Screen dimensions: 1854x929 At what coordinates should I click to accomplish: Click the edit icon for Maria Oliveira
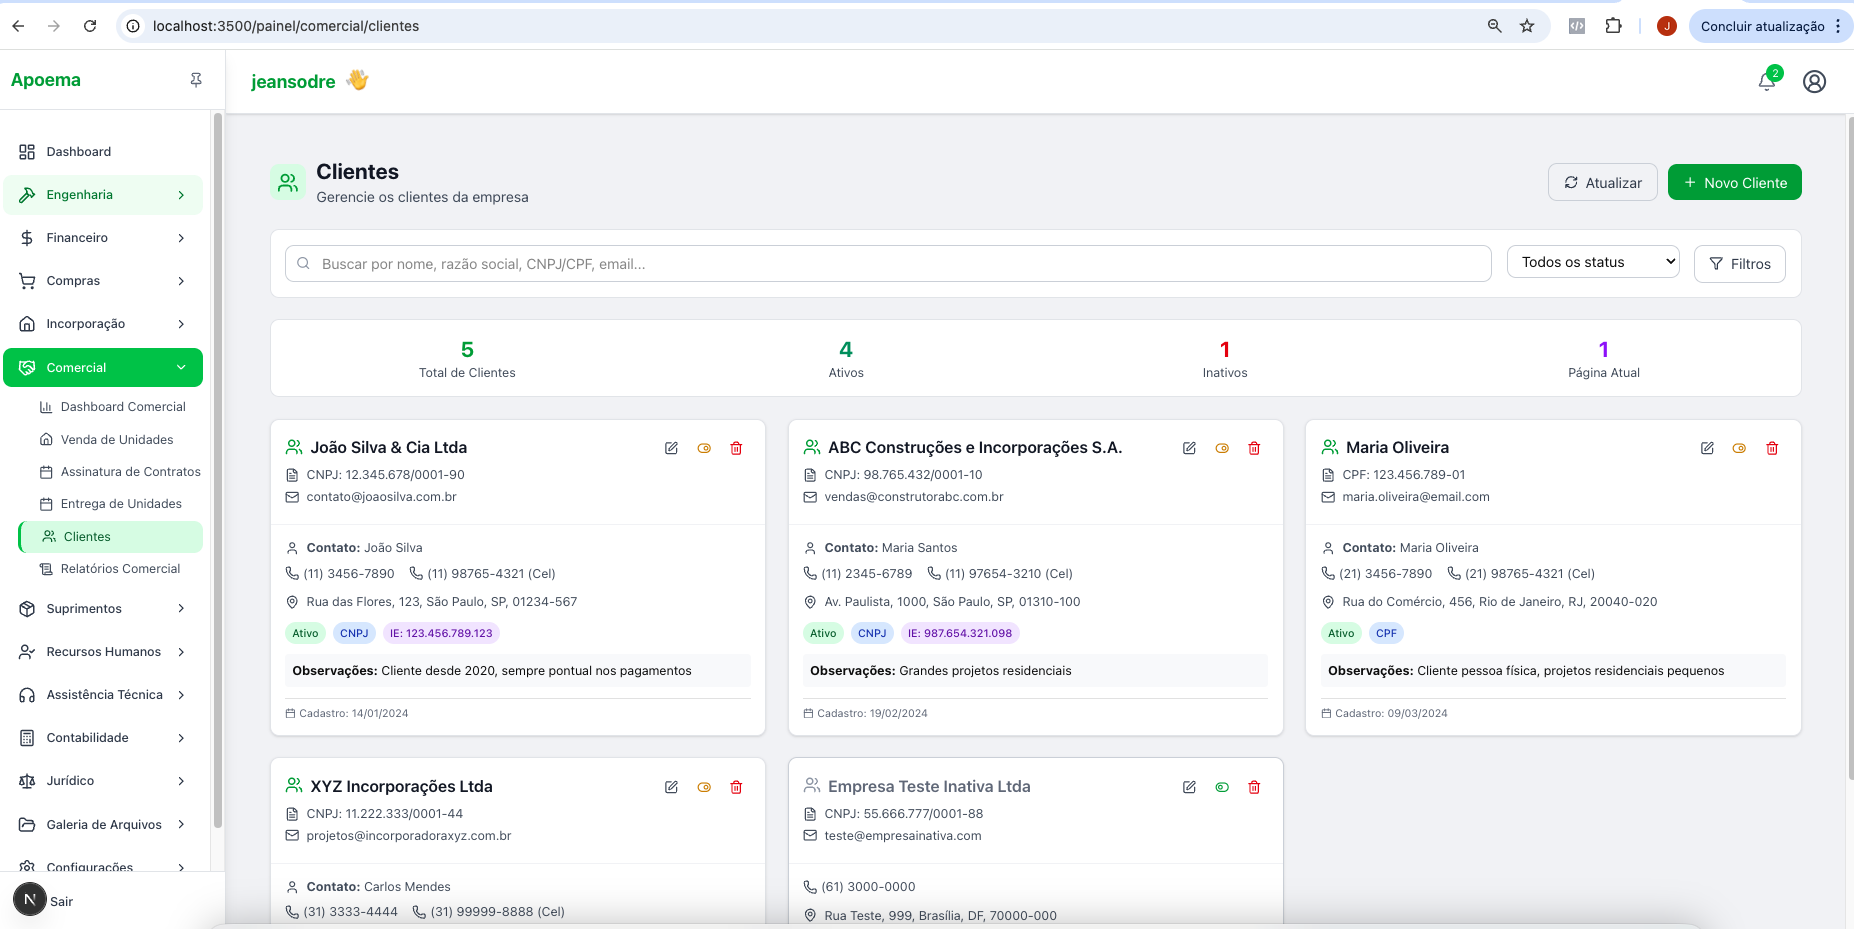point(1707,448)
